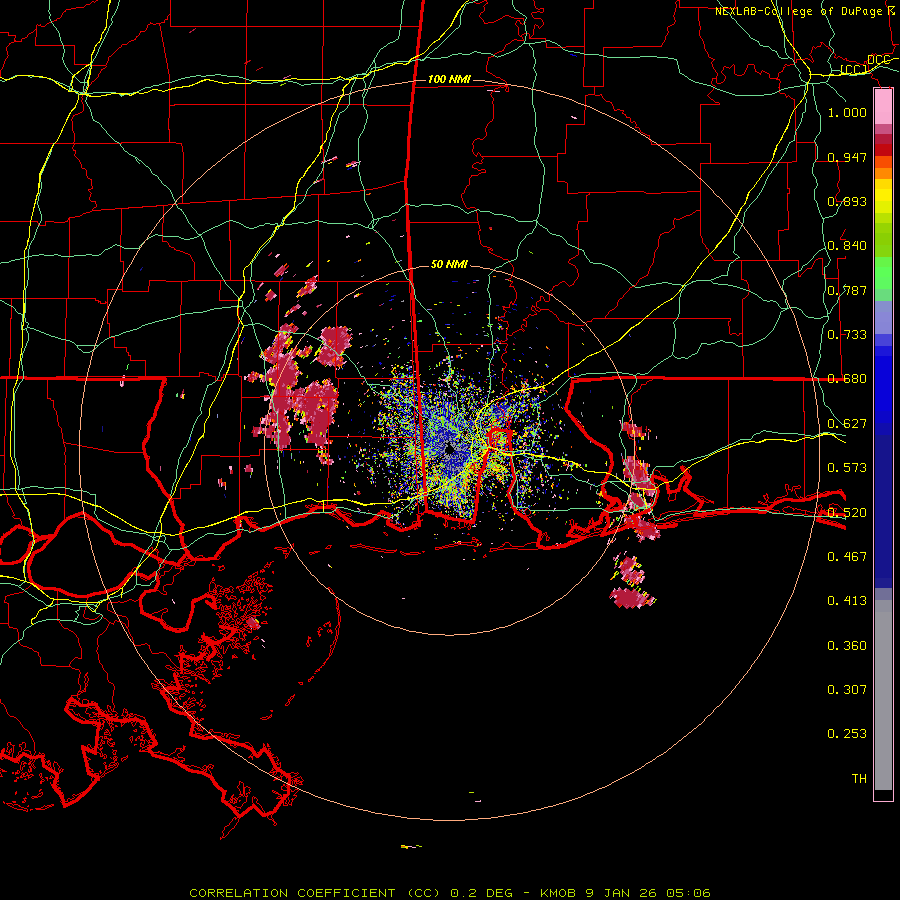Select the KMOB radar site marker
Screen dimensions: 900x900
(x=449, y=449)
